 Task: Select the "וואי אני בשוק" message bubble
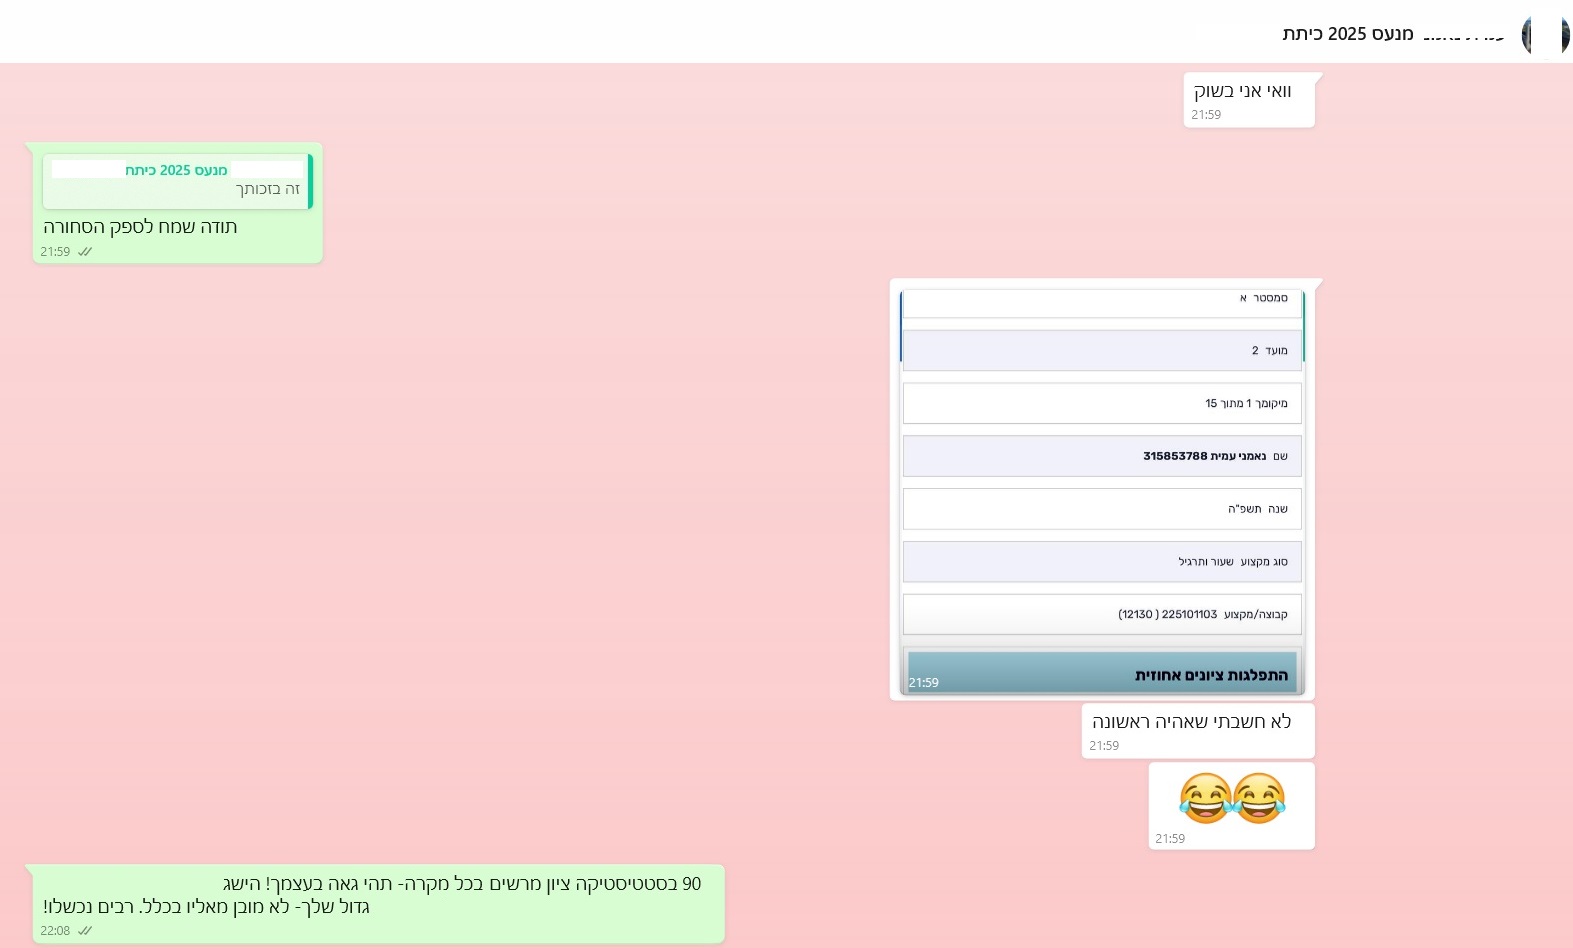tap(1242, 92)
